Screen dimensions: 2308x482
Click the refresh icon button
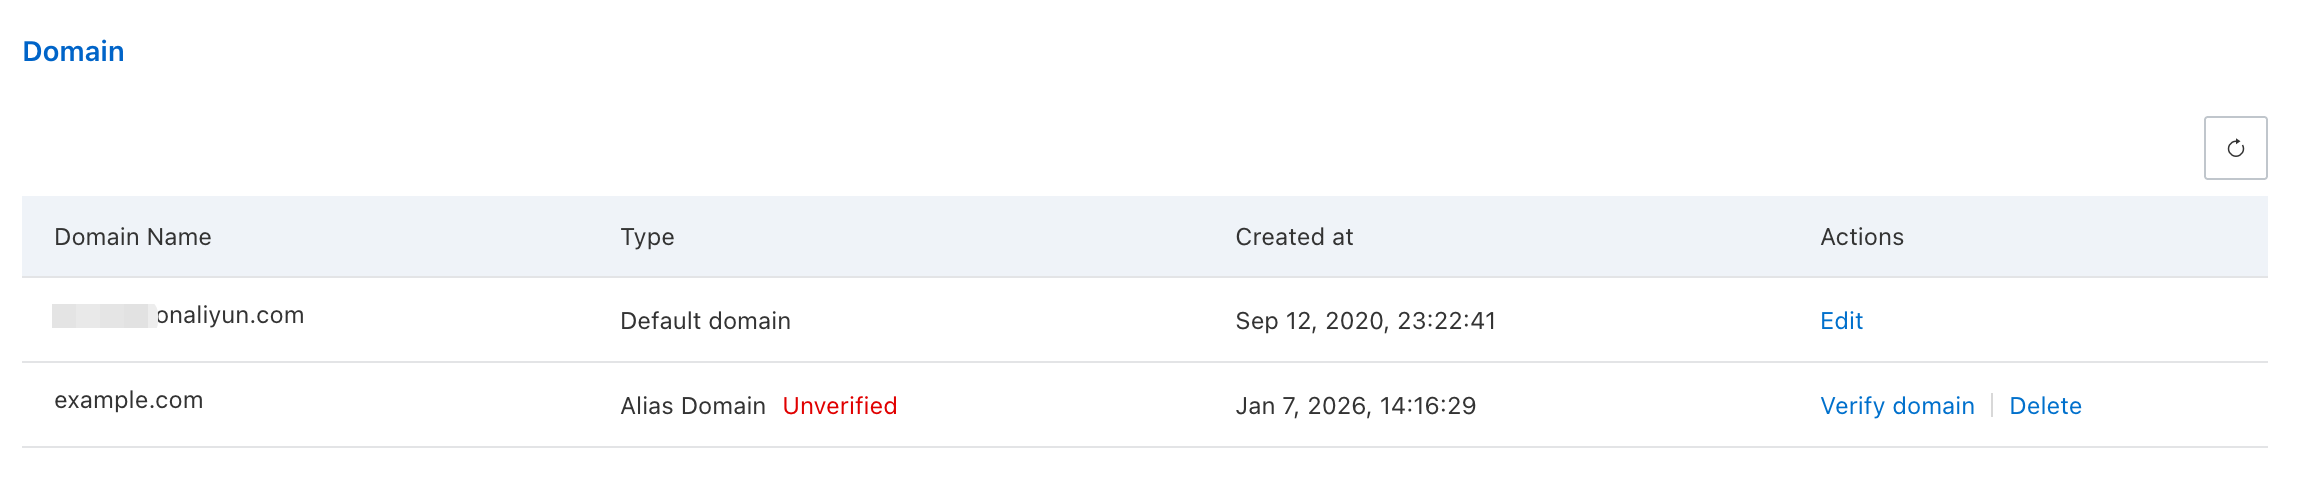[2235, 148]
